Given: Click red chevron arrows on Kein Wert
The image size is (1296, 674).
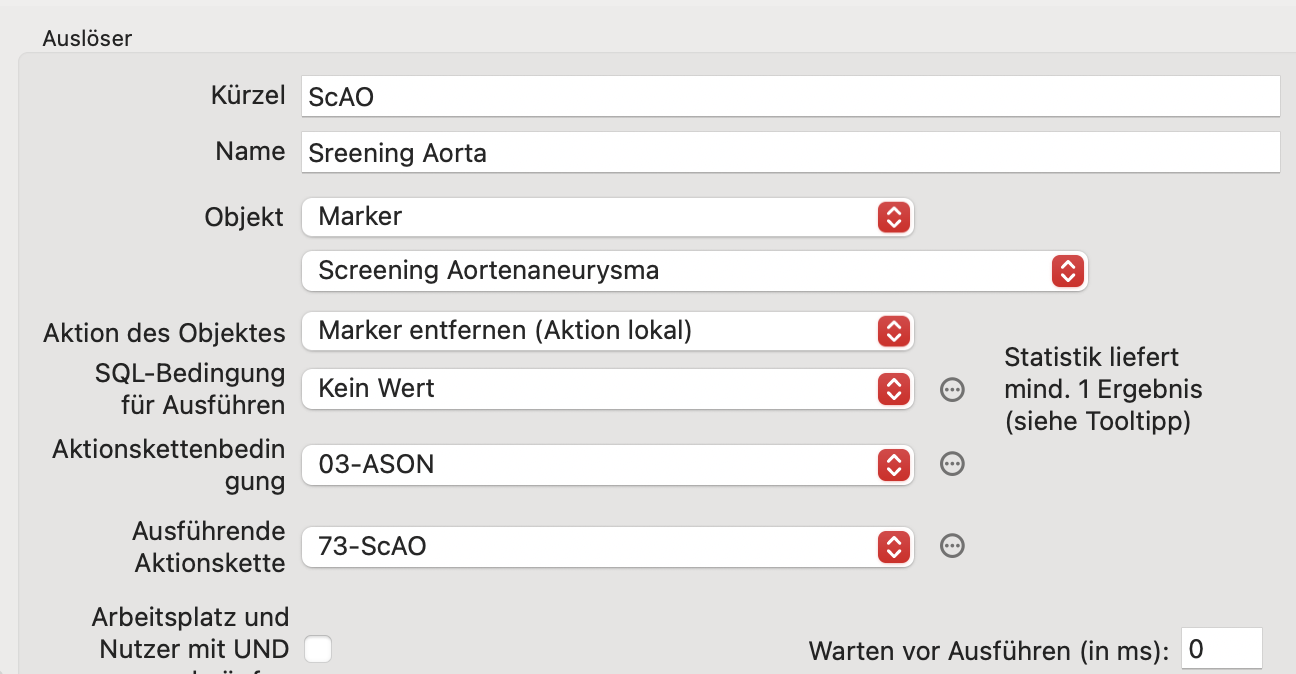Looking at the screenshot, I should pyautogui.click(x=893, y=389).
